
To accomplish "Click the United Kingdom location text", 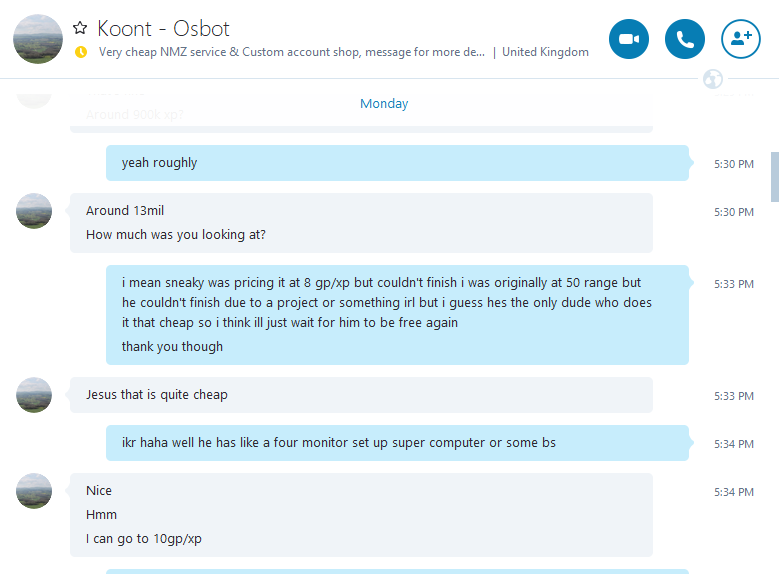I will [x=545, y=52].
